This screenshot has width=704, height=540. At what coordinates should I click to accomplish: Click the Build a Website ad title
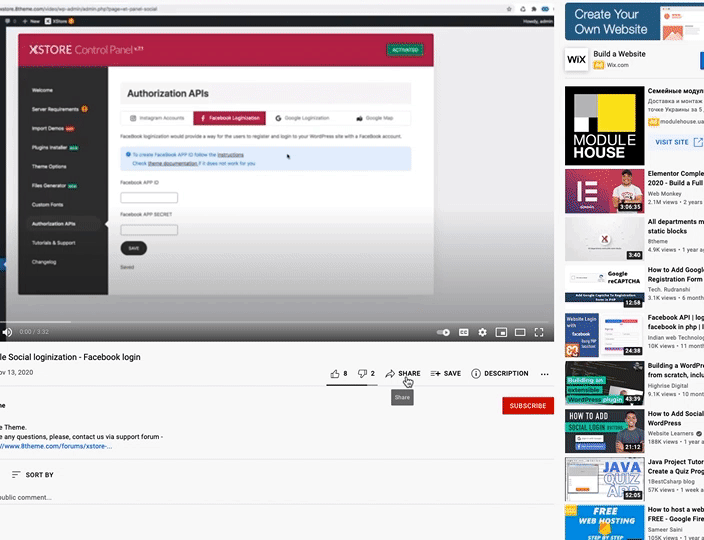[619, 54]
